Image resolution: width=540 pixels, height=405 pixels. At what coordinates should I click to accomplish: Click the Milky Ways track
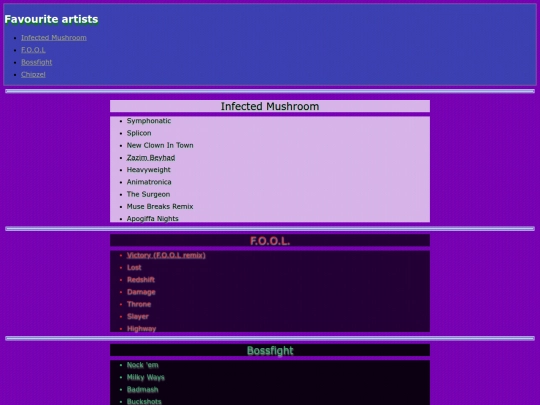tap(145, 377)
